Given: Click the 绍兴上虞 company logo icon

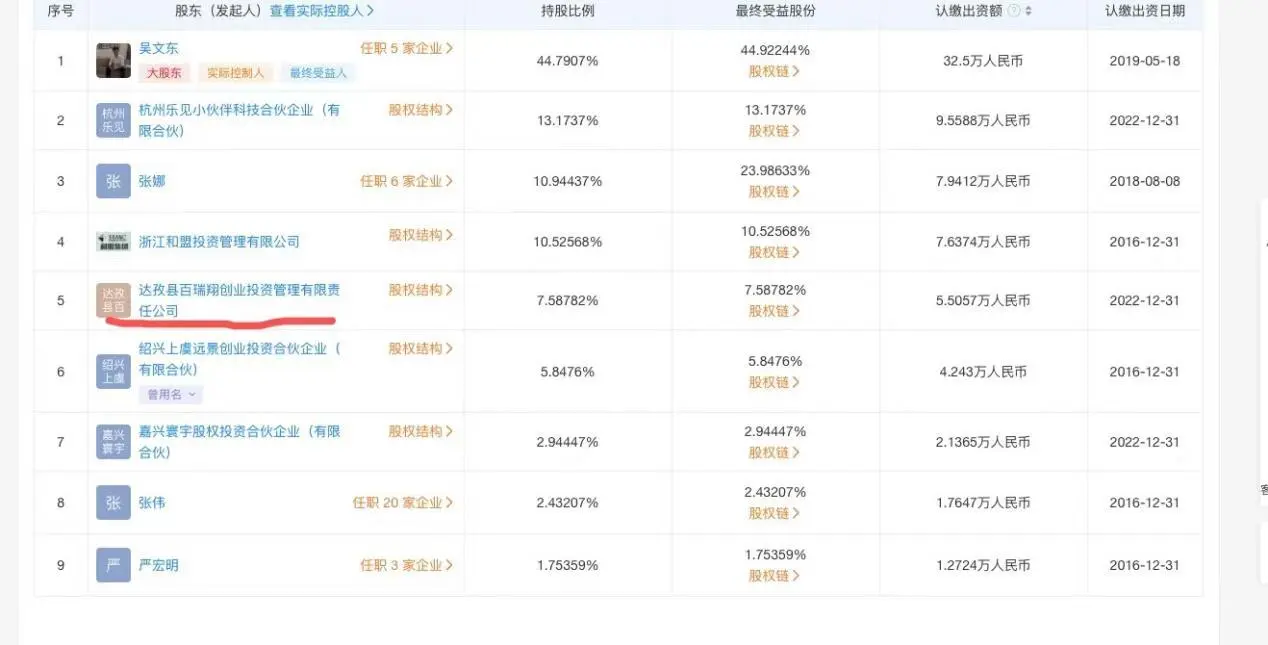Looking at the screenshot, I should coord(113,371).
